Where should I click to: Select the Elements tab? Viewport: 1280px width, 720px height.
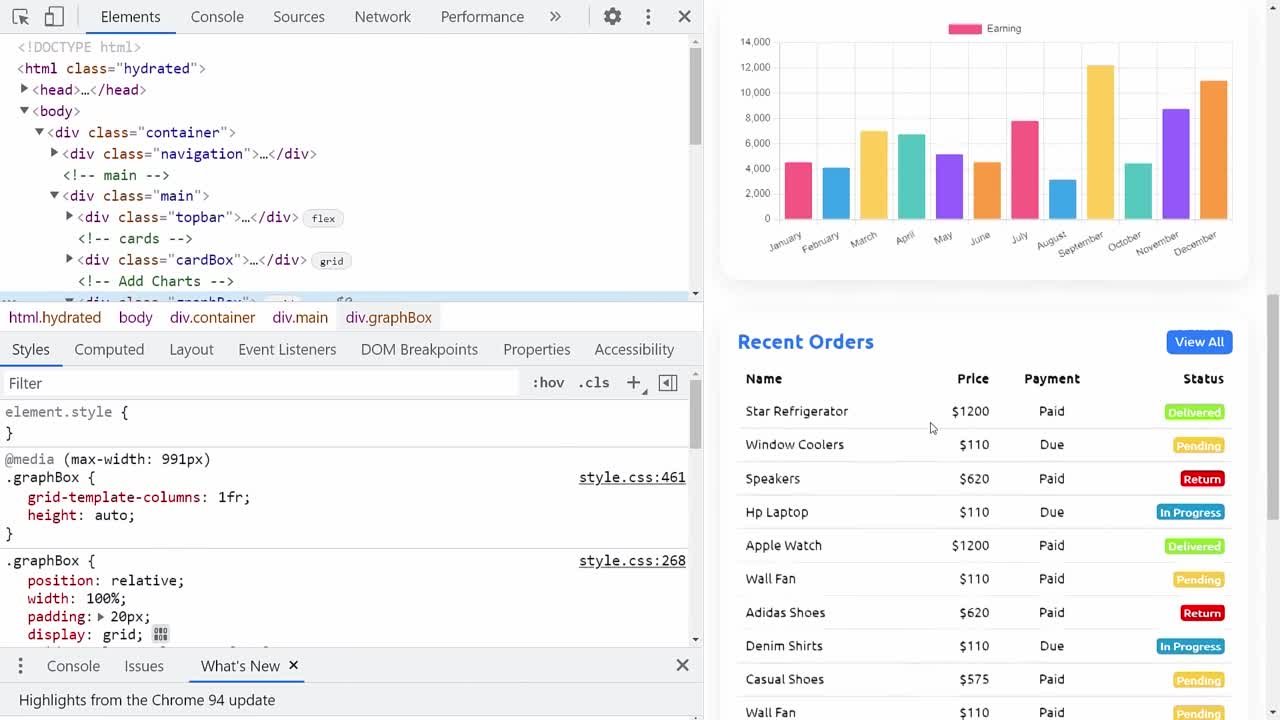[130, 17]
